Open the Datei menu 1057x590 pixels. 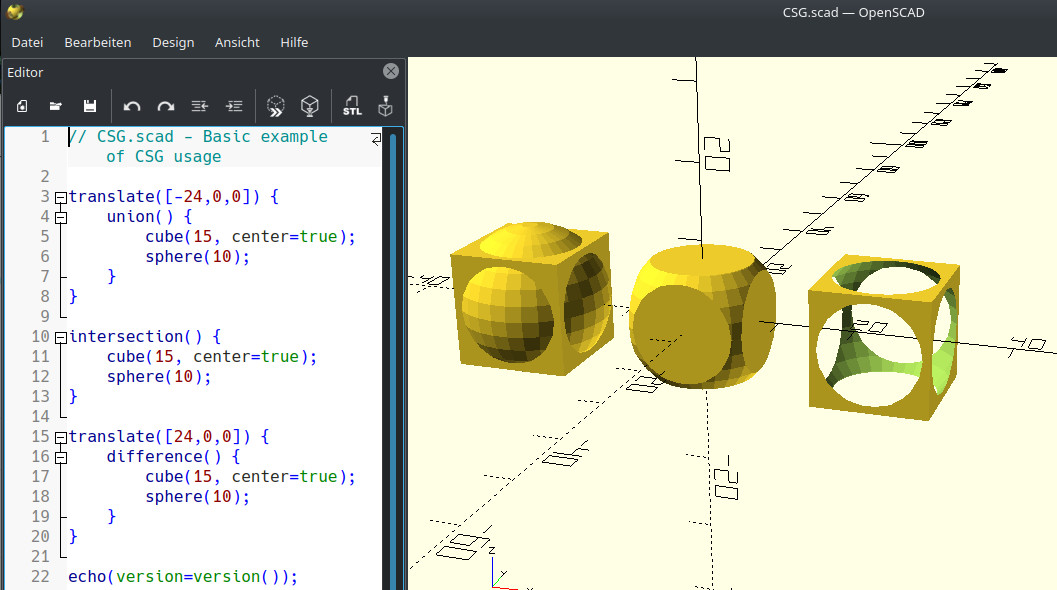(27, 42)
